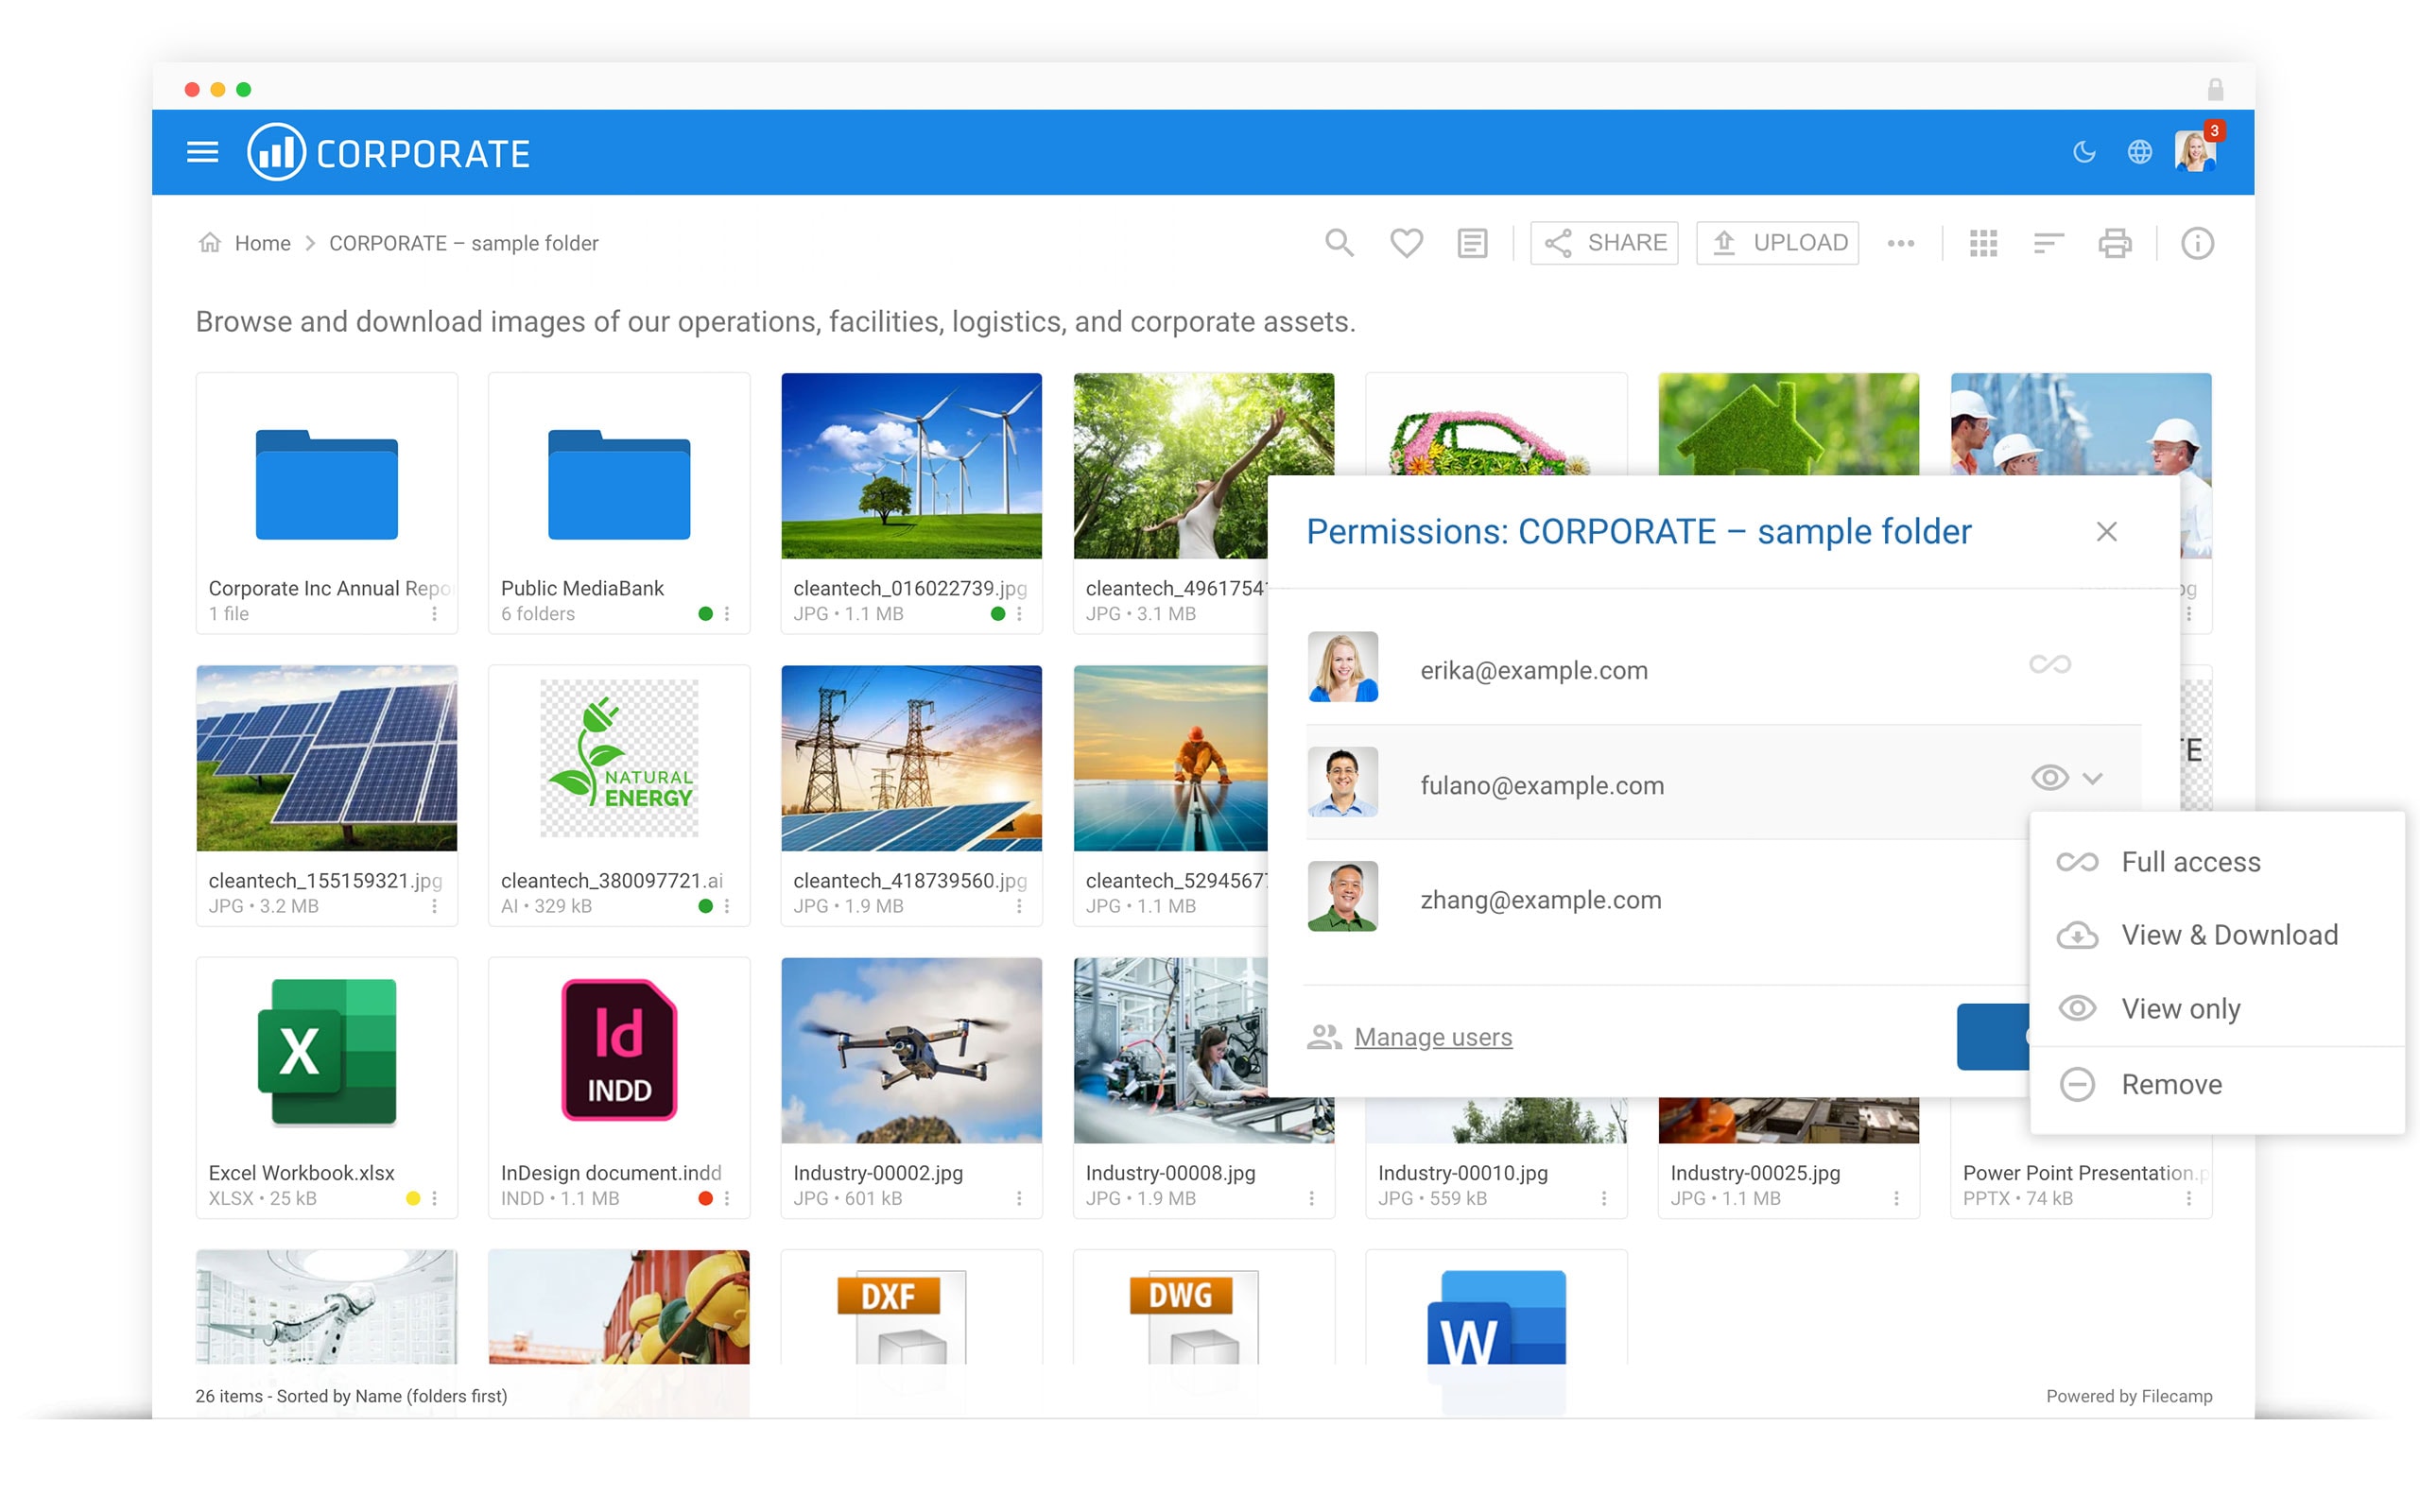Open the user profile avatar

(x=2194, y=152)
